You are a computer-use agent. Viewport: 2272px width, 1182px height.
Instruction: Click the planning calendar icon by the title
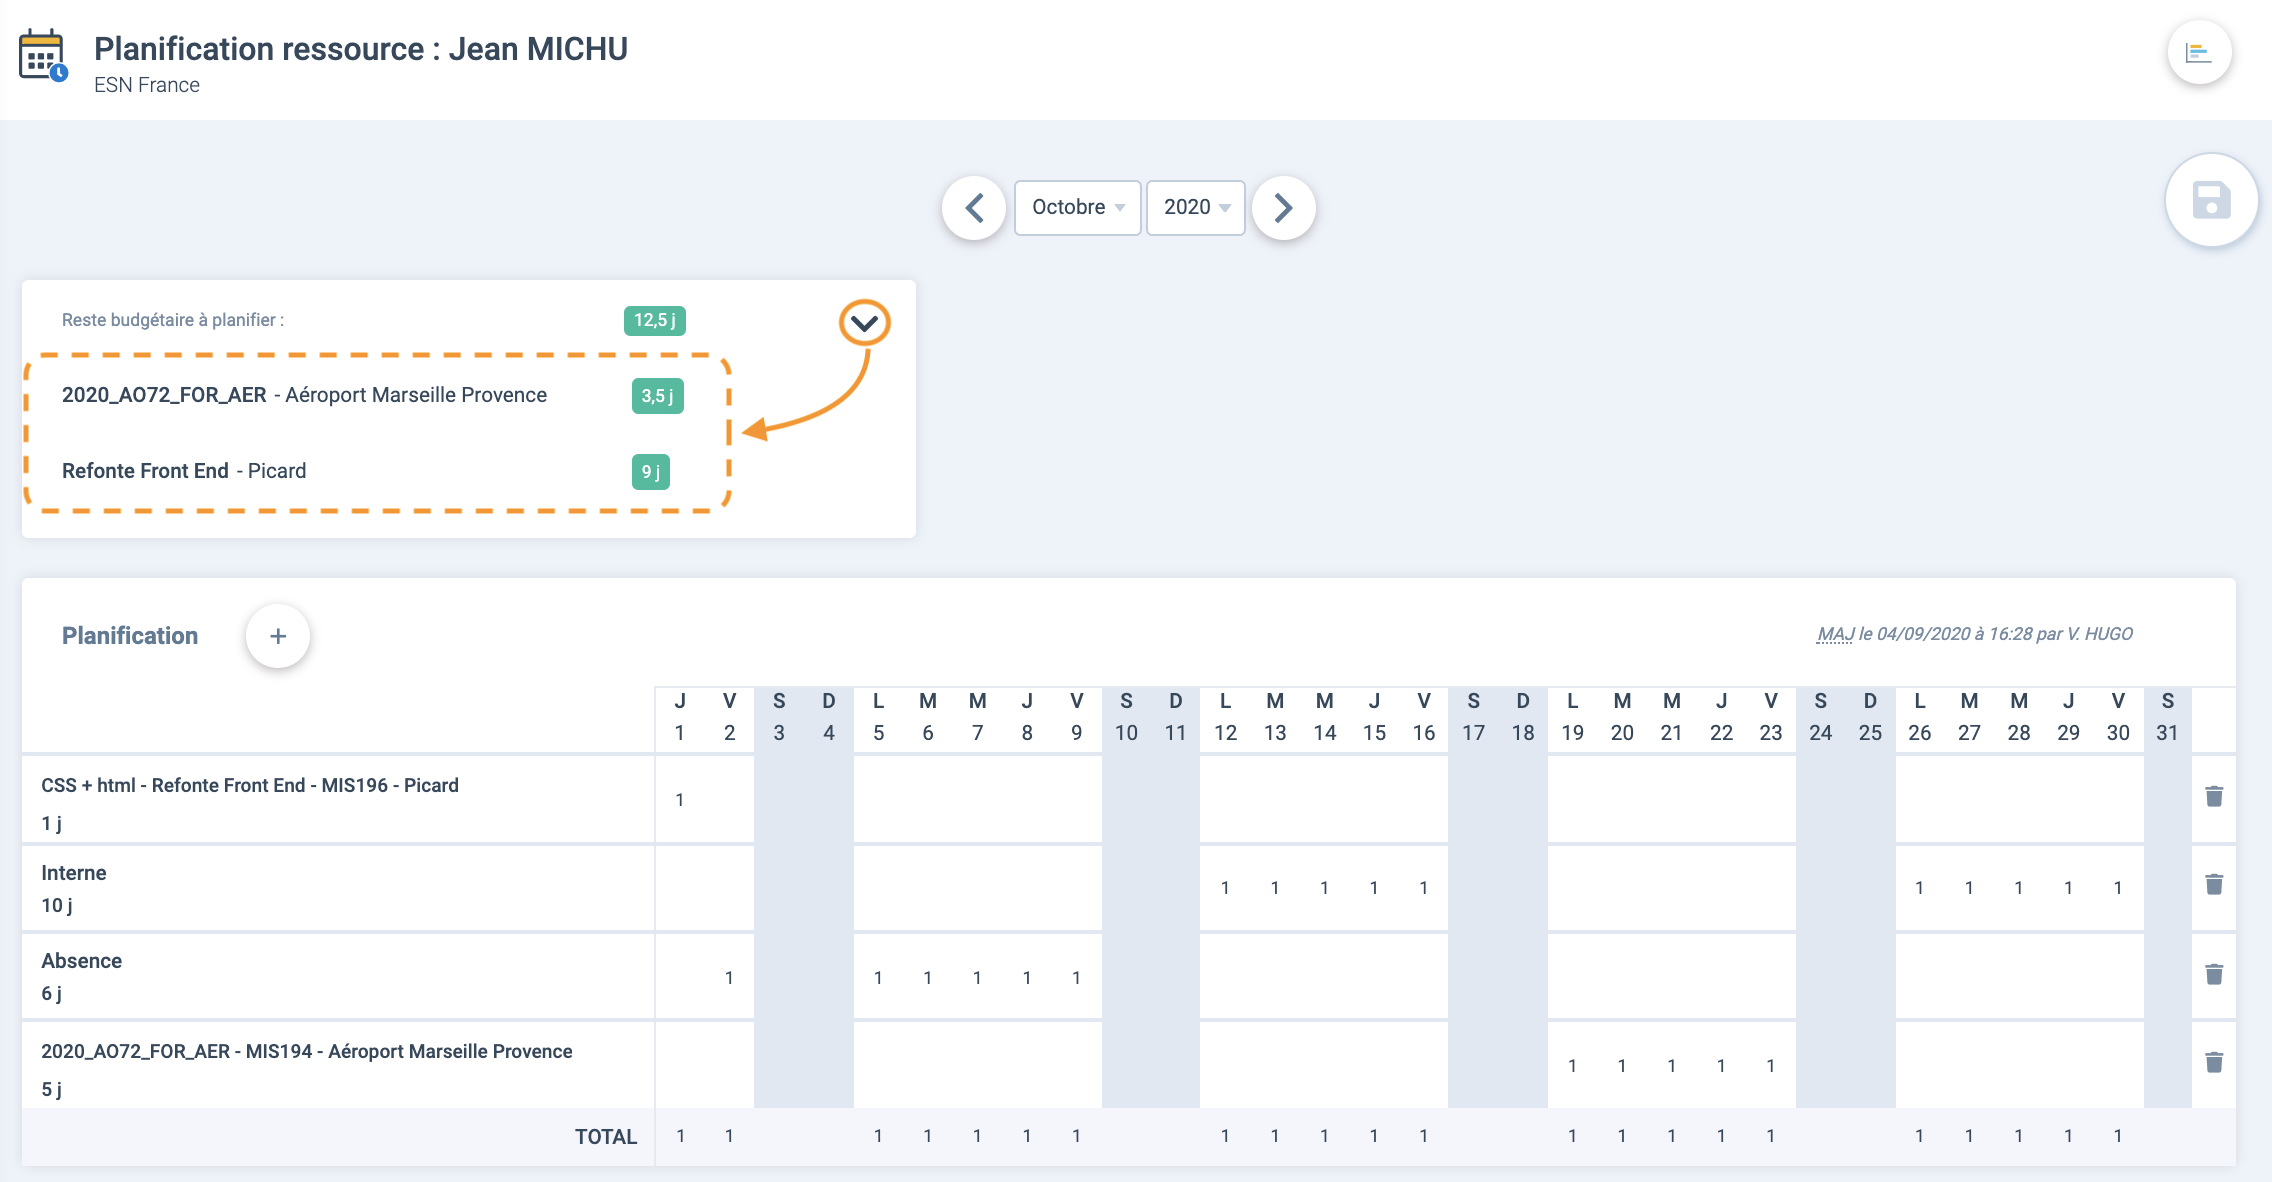[43, 56]
